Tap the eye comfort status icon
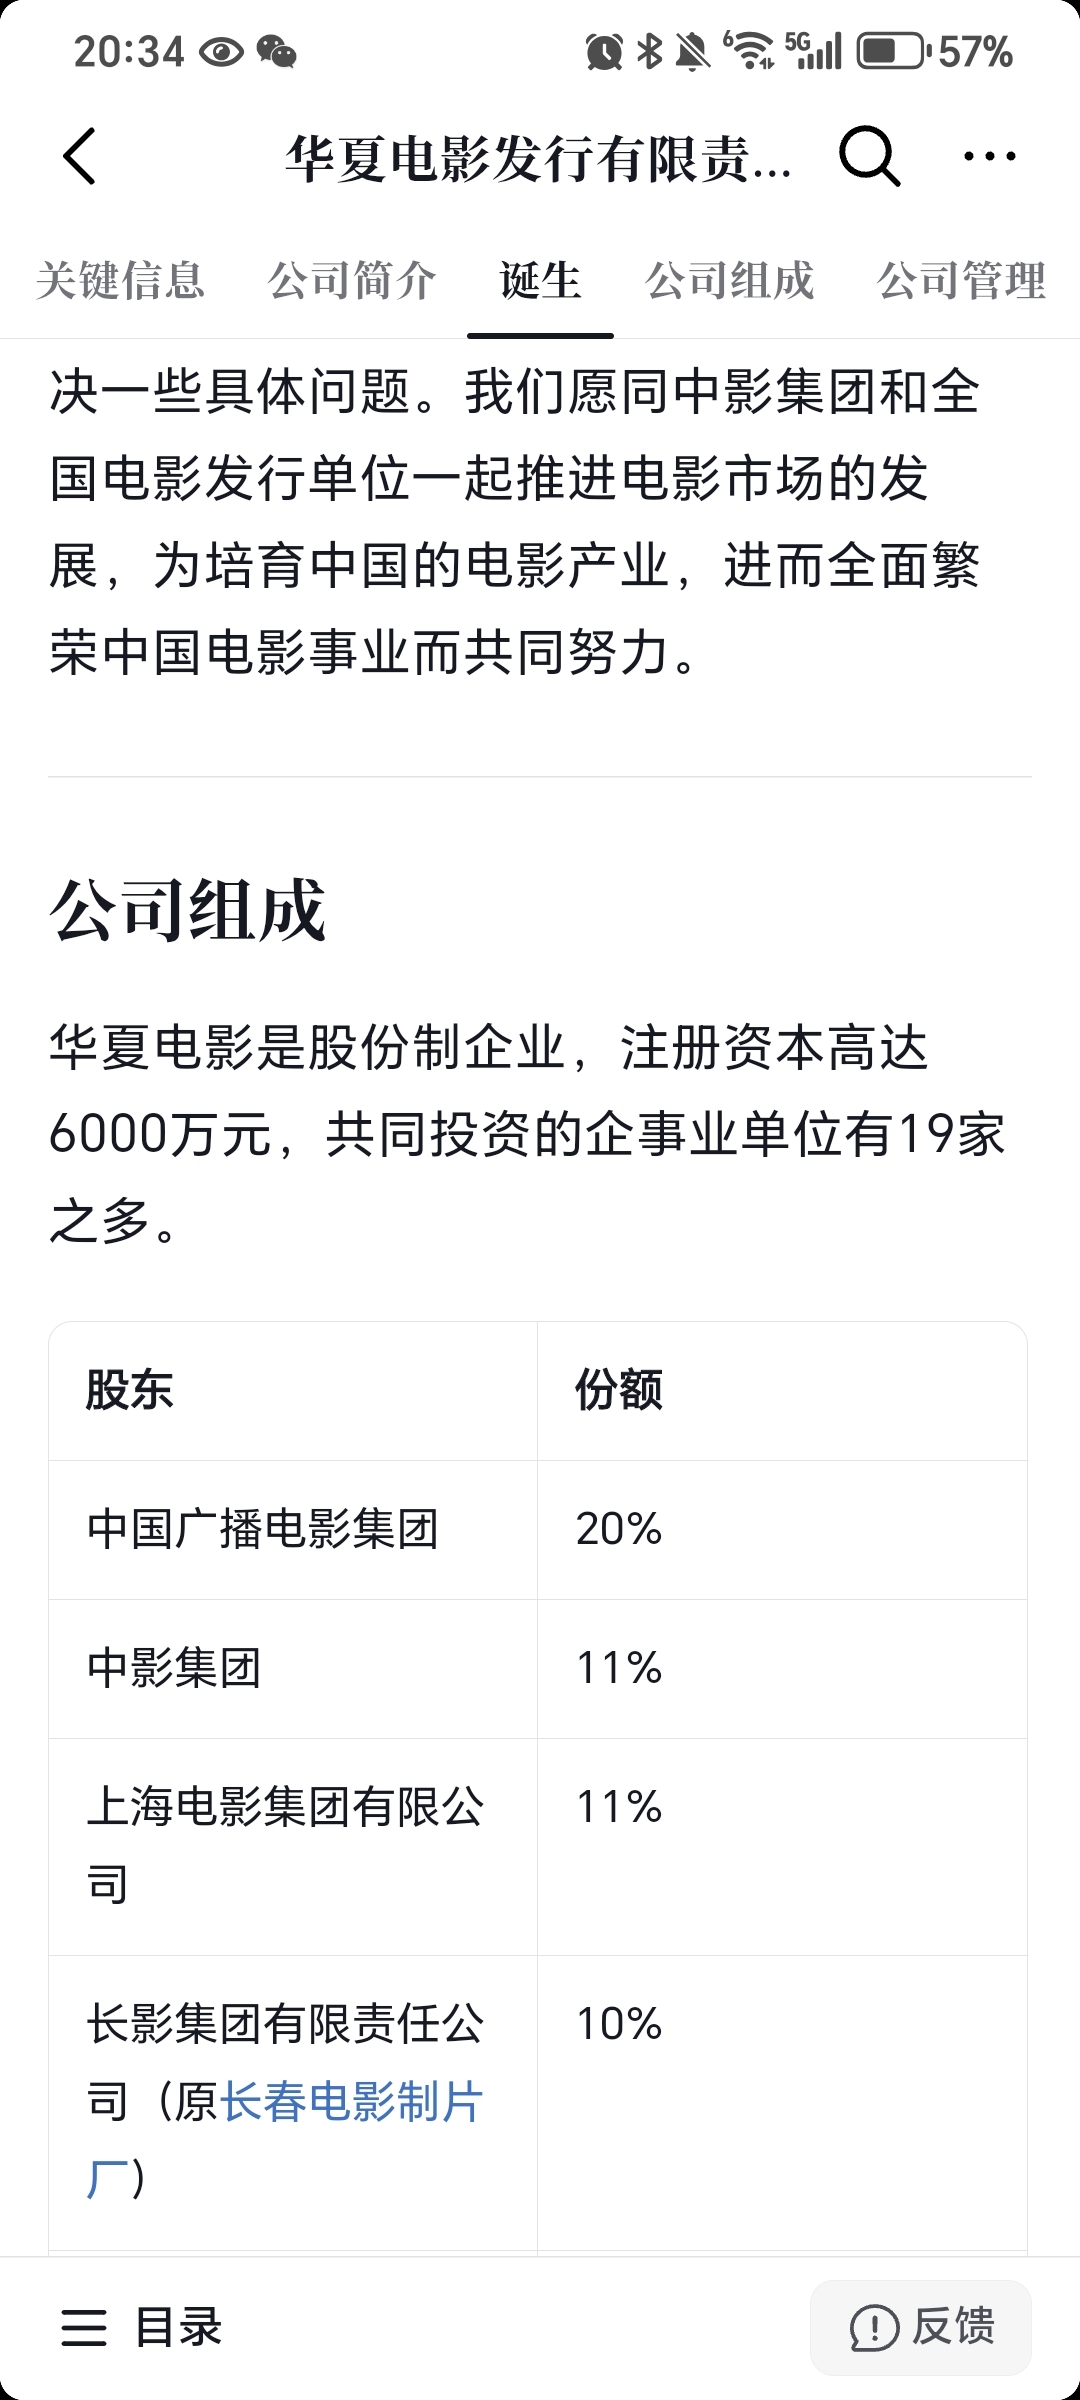 coord(221,52)
